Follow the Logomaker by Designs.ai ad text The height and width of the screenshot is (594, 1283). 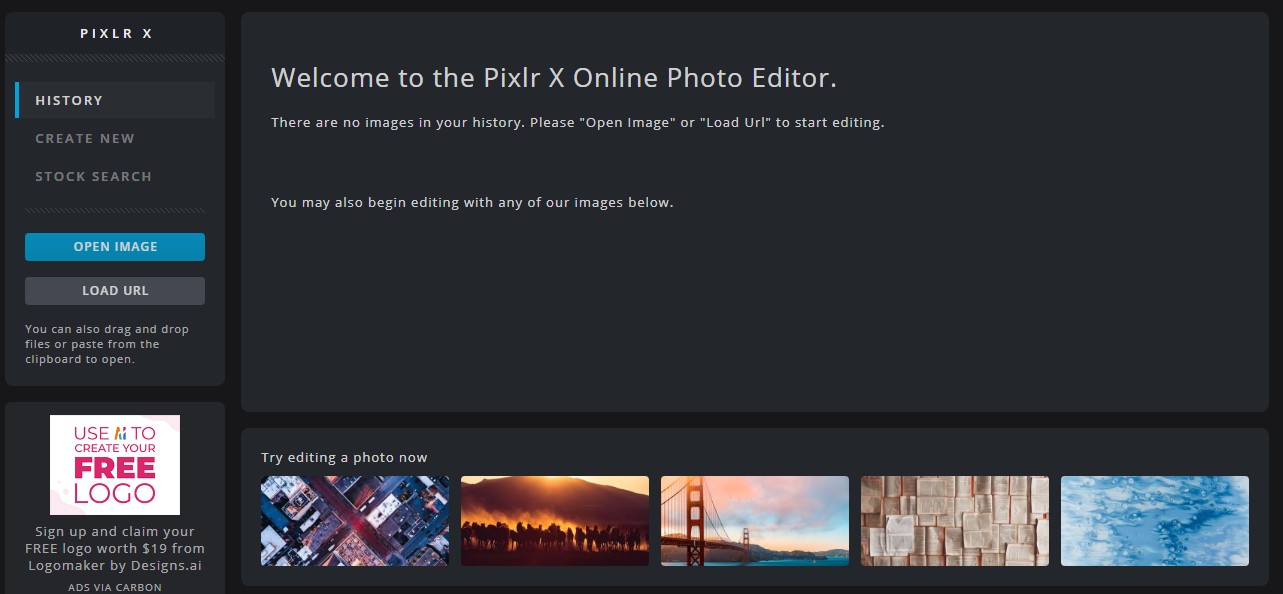pyautogui.click(x=115, y=548)
